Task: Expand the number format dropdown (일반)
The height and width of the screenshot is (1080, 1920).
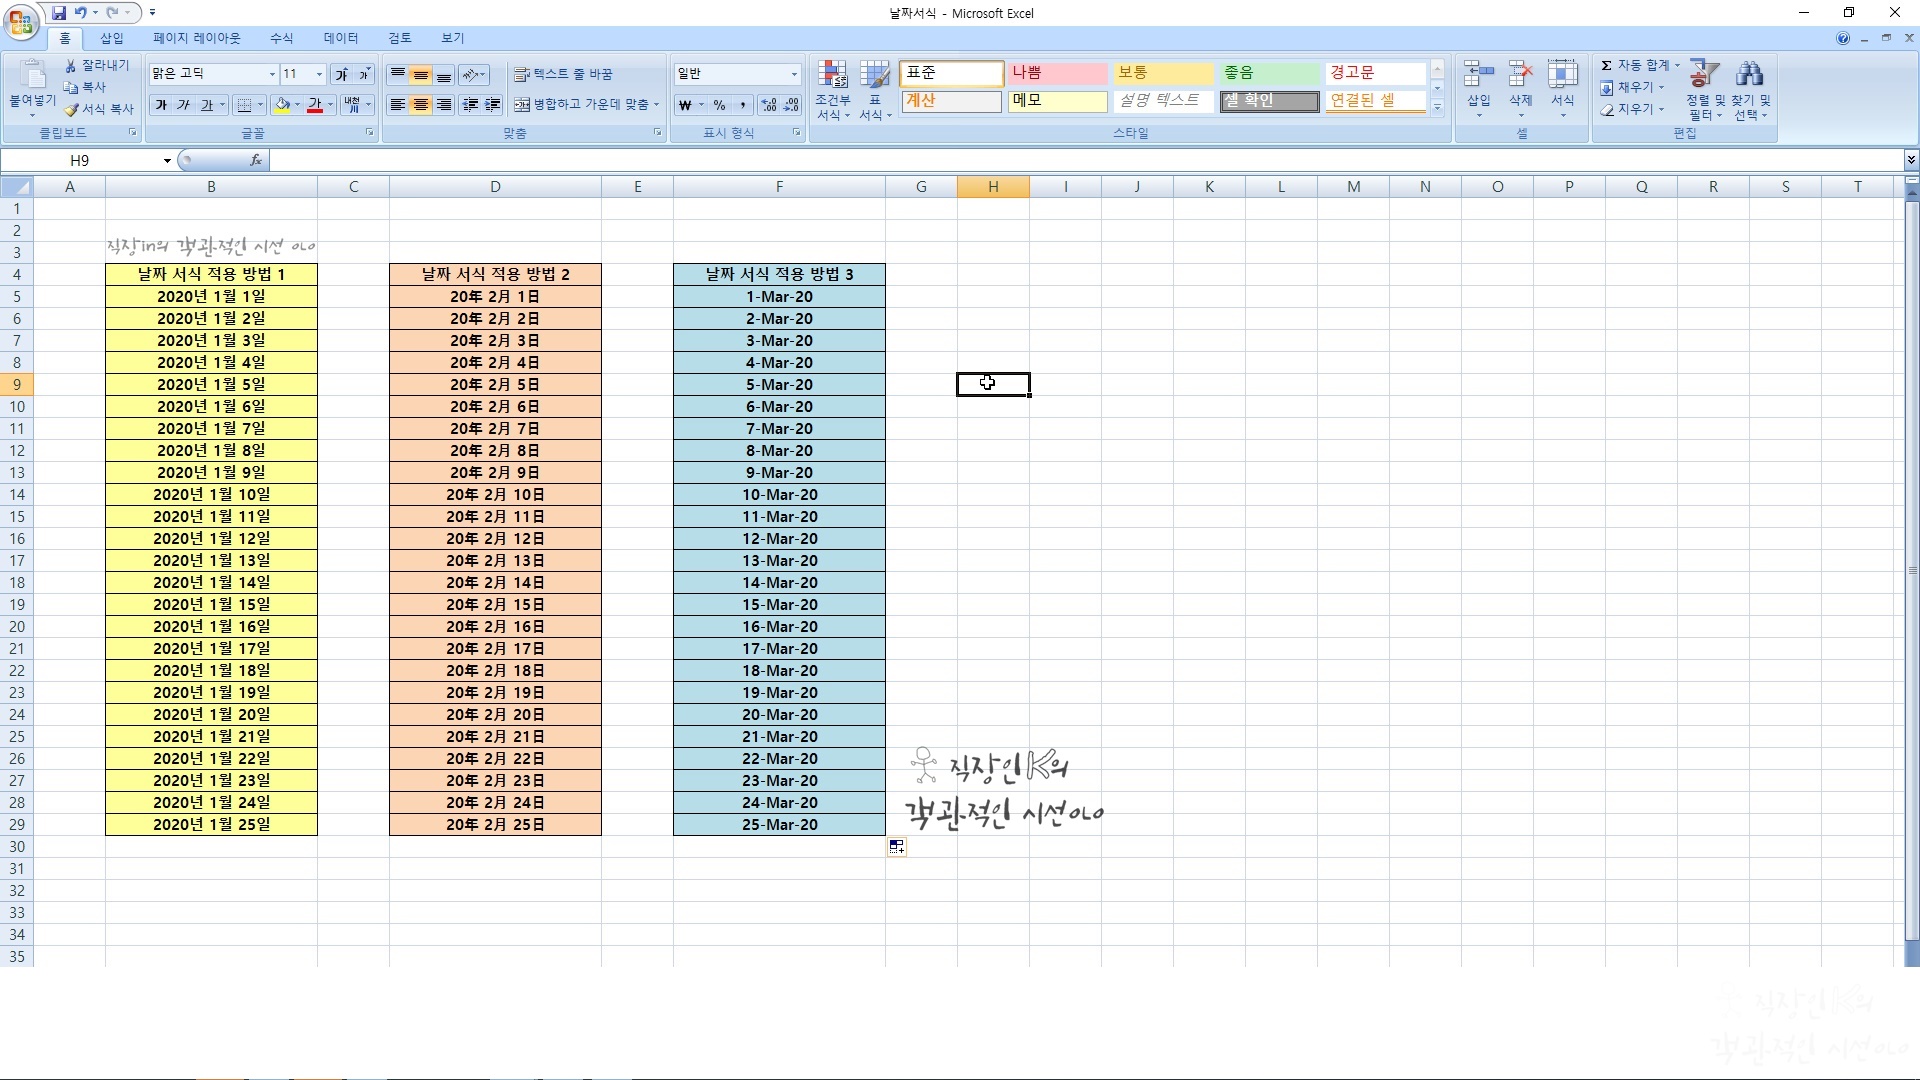Action: point(794,74)
